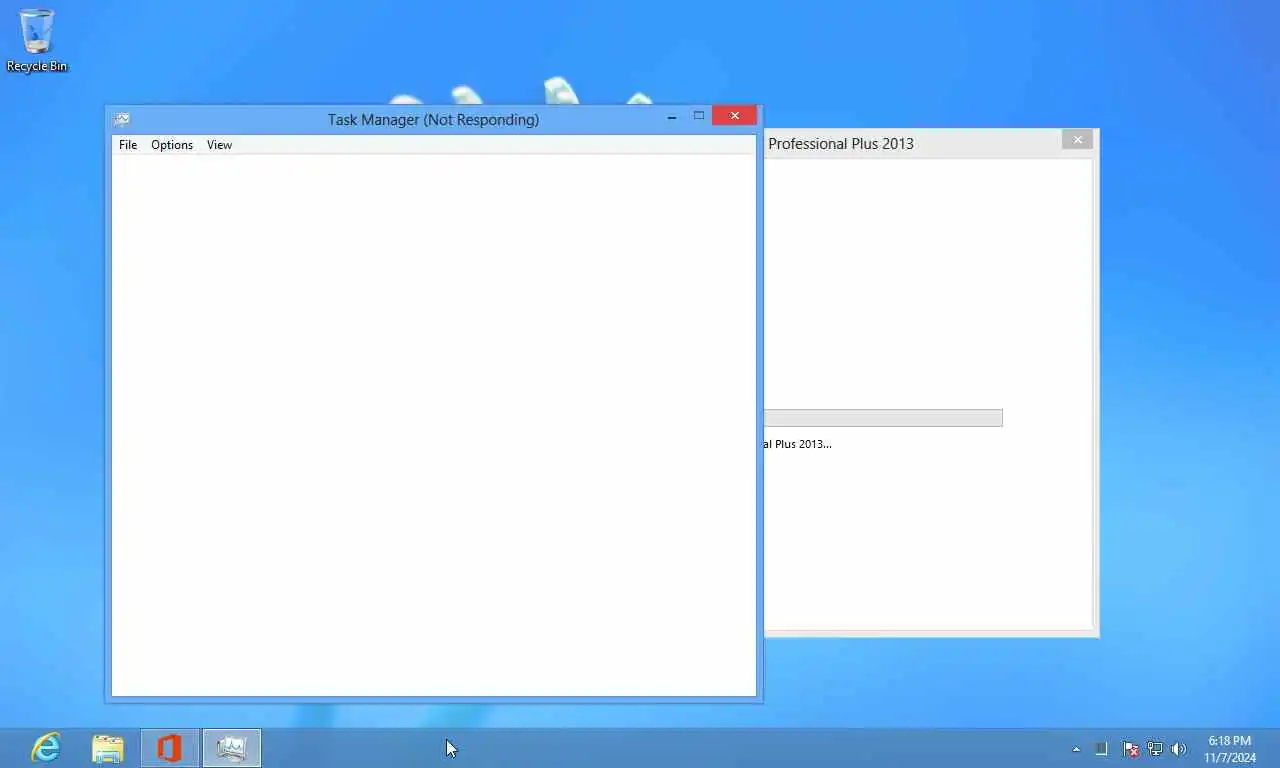The image size is (1280, 768).
Task: Open the View menu in Task Manager
Action: [x=219, y=145]
